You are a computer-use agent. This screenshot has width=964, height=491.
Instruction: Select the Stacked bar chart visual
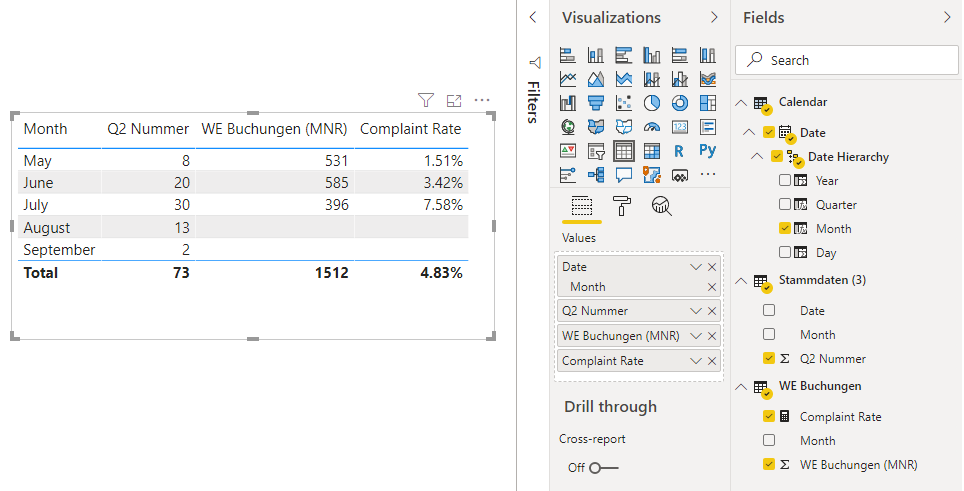point(567,55)
